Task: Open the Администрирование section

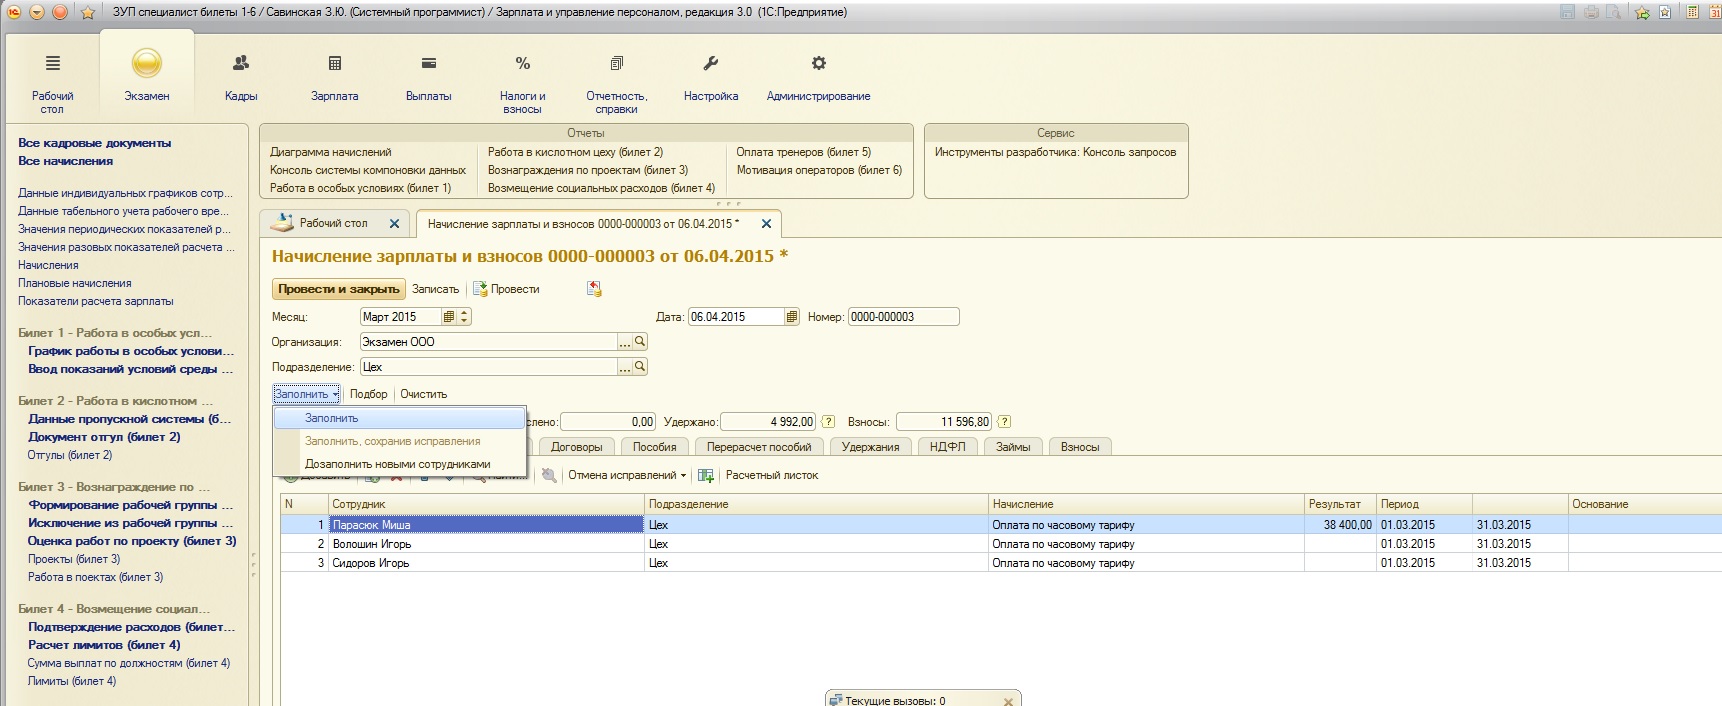Action: tap(818, 77)
